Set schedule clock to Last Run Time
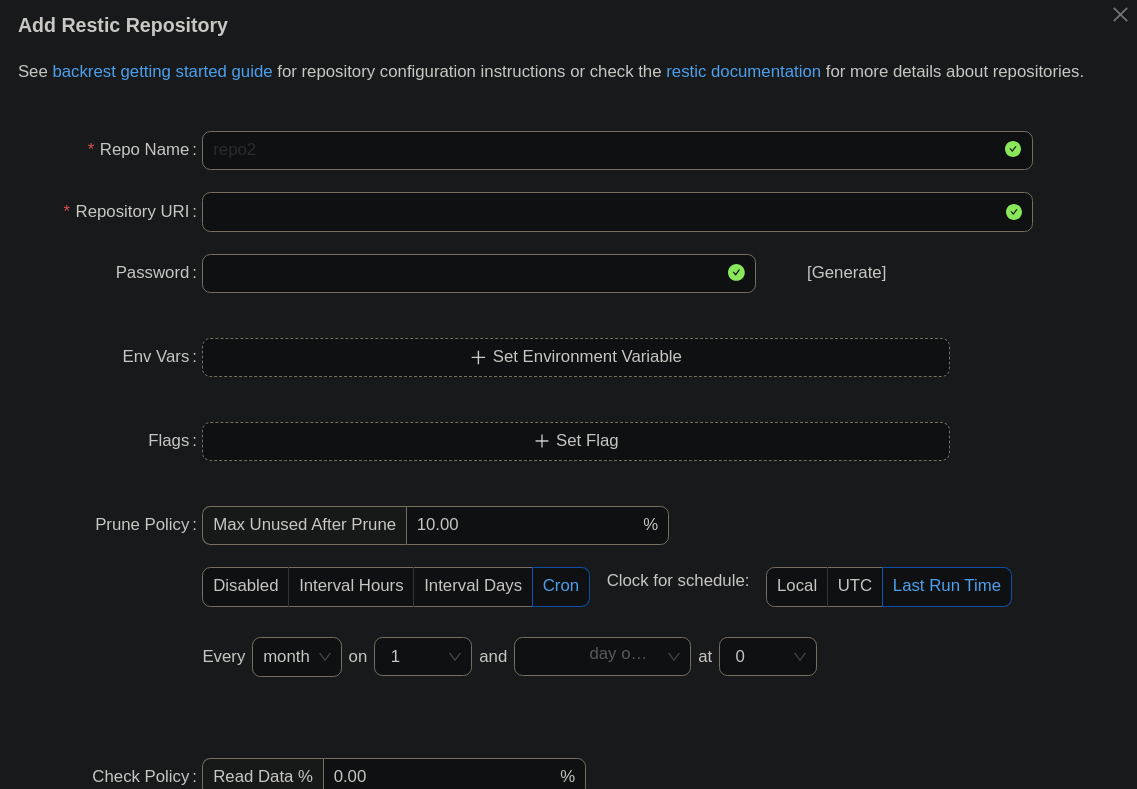1137x789 pixels. click(946, 587)
